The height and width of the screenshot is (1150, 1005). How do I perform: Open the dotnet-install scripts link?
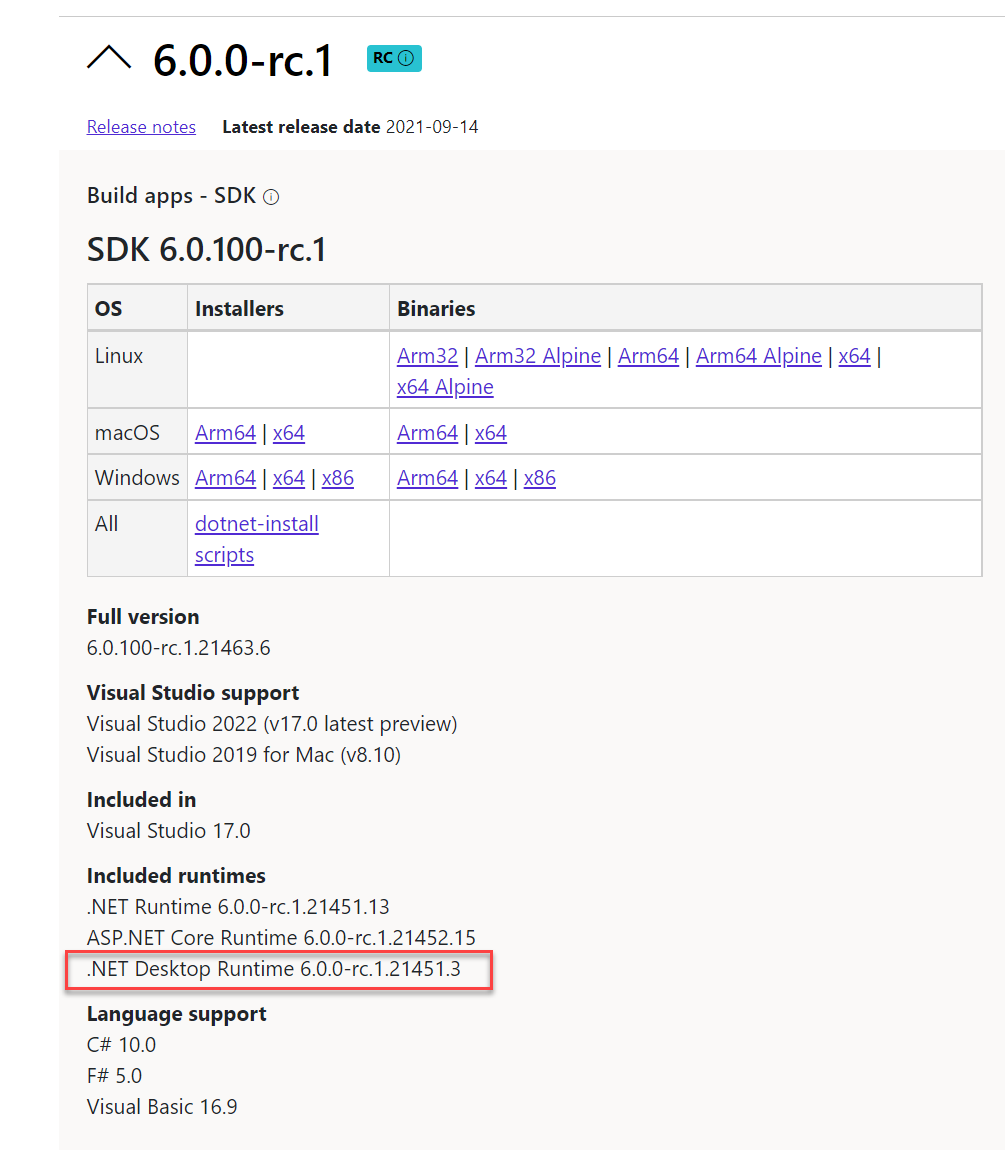257,539
